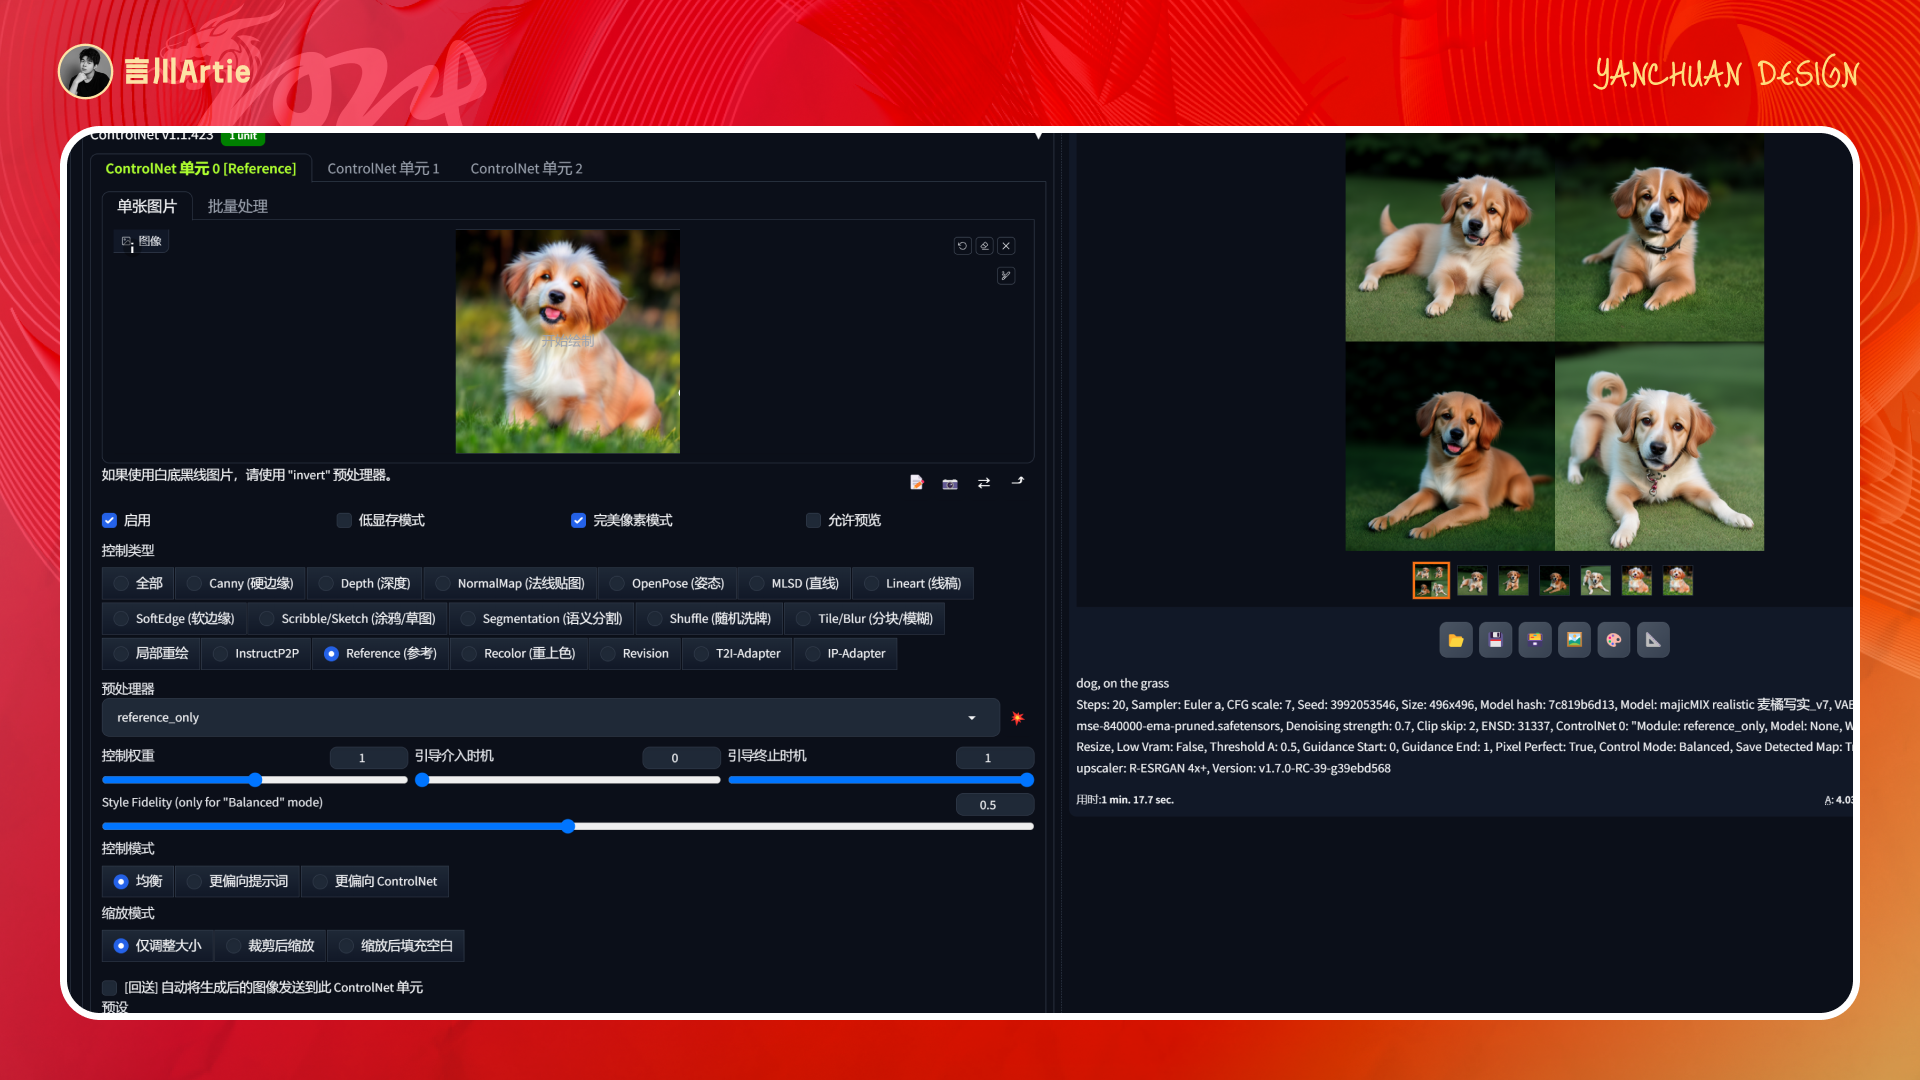Collapse the ControlNet panel arrow at top
The image size is (1920, 1080).
point(1038,135)
